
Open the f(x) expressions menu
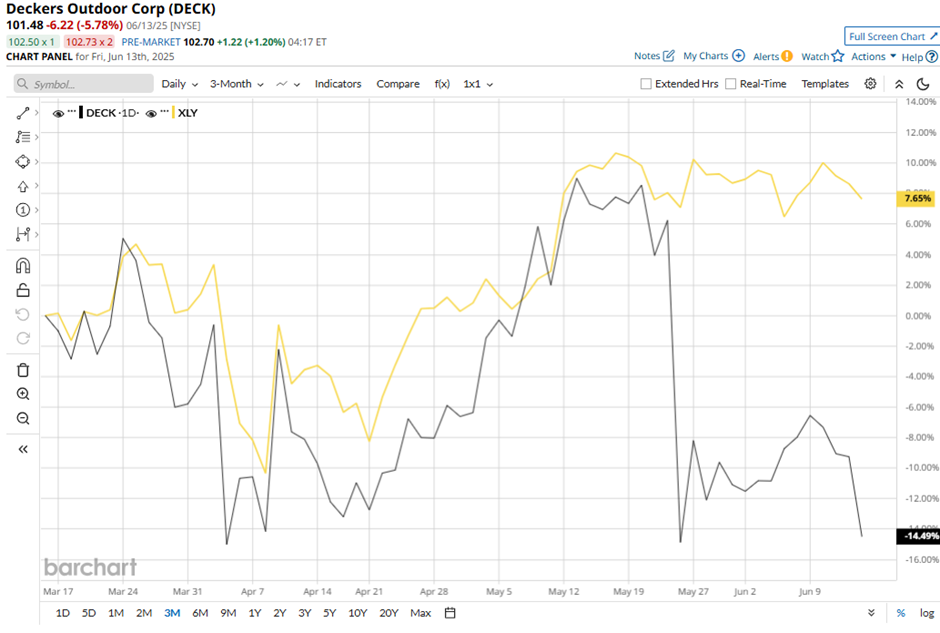[x=442, y=84]
